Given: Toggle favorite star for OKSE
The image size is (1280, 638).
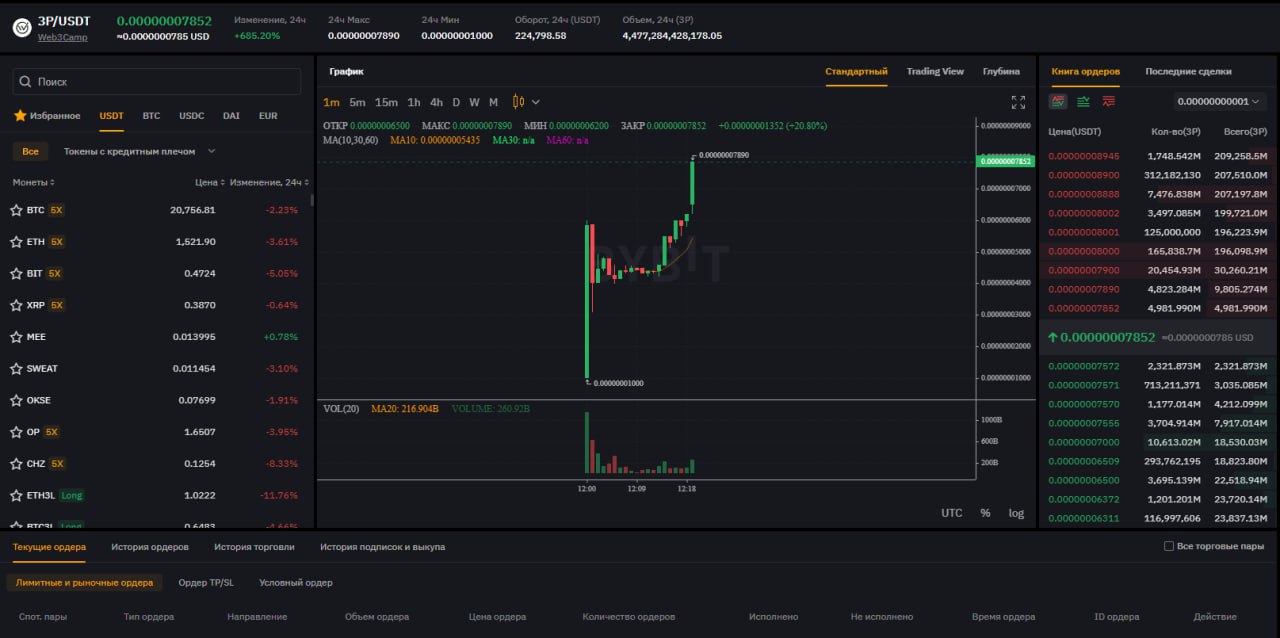Looking at the screenshot, I should coord(16,400).
